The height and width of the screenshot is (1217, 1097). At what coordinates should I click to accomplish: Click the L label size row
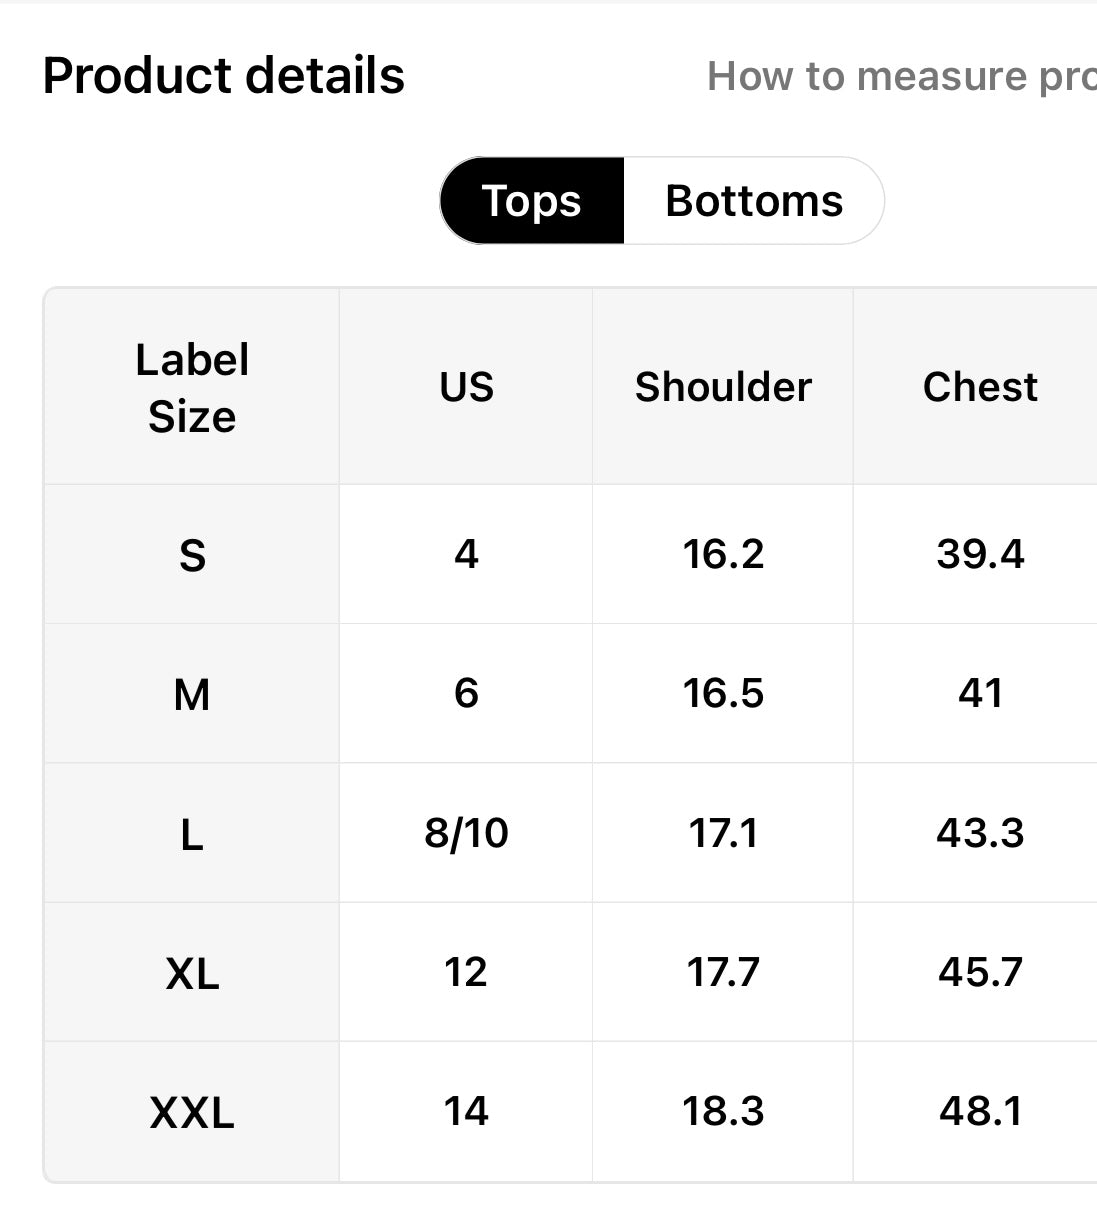[192, 833]
